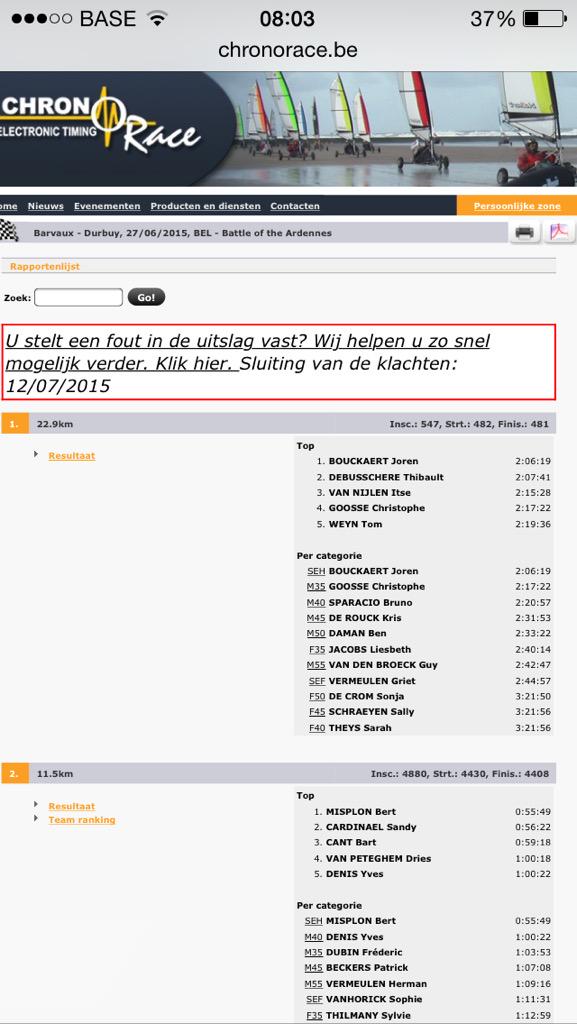
Task: Click M50 category for DAMAN Ben
Action: click(316, 633)
